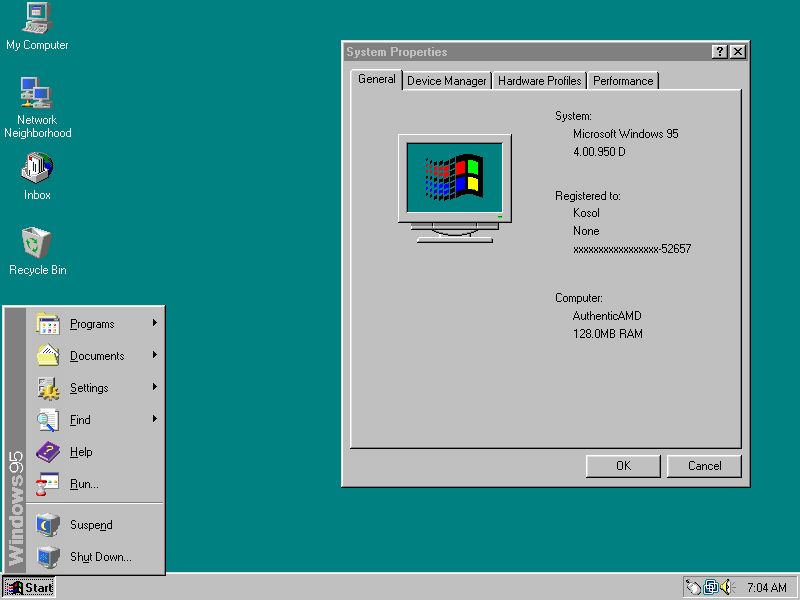
Task: Click the 'Microsoft Windows 95' text
Action: (x=626, y=134)
